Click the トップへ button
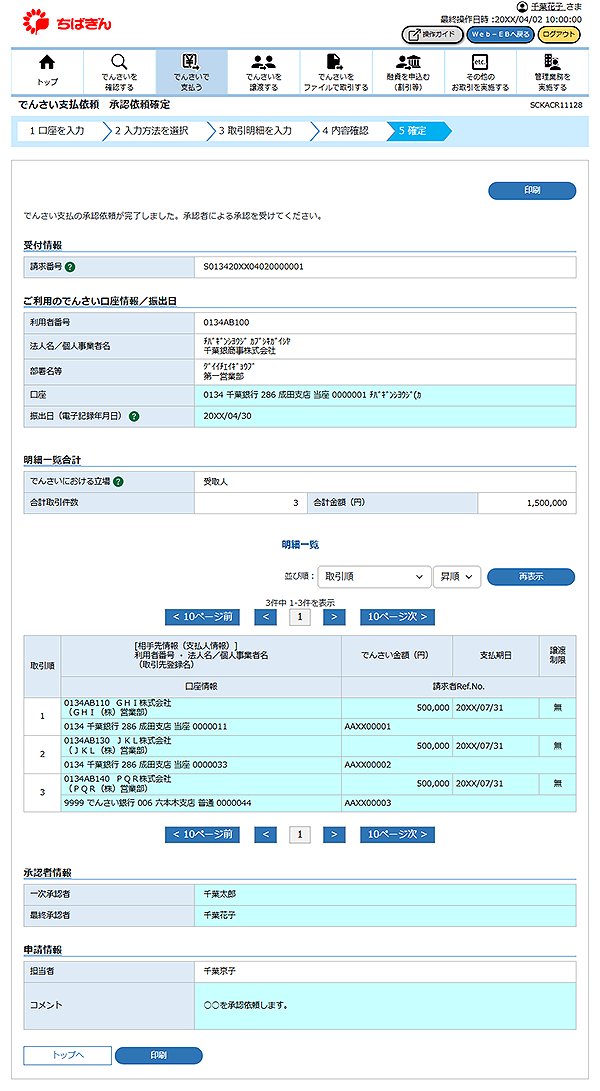Screen dimensions: 600x1091 (x=68, y=1056)
